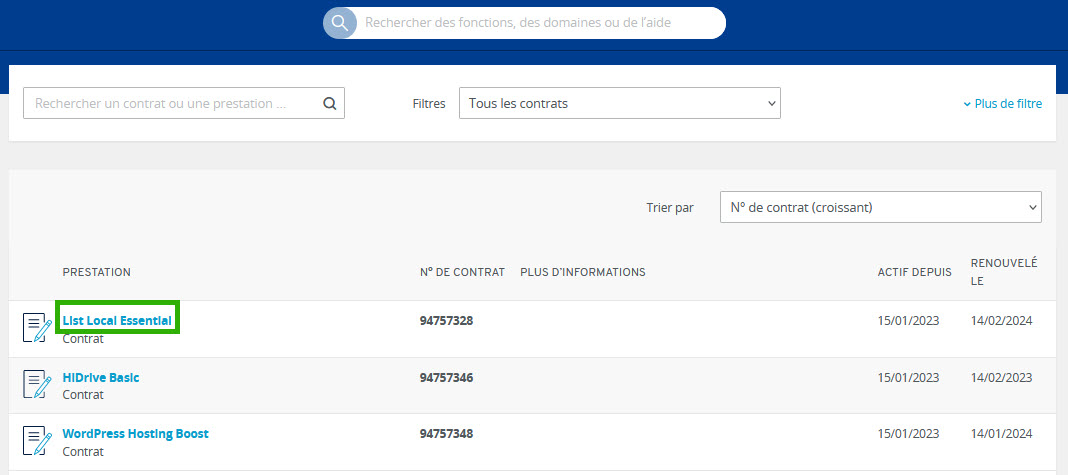Click the List Local Essential contract icon
This screenshot has height=475, width=1068.
click(x=37, y=328)
